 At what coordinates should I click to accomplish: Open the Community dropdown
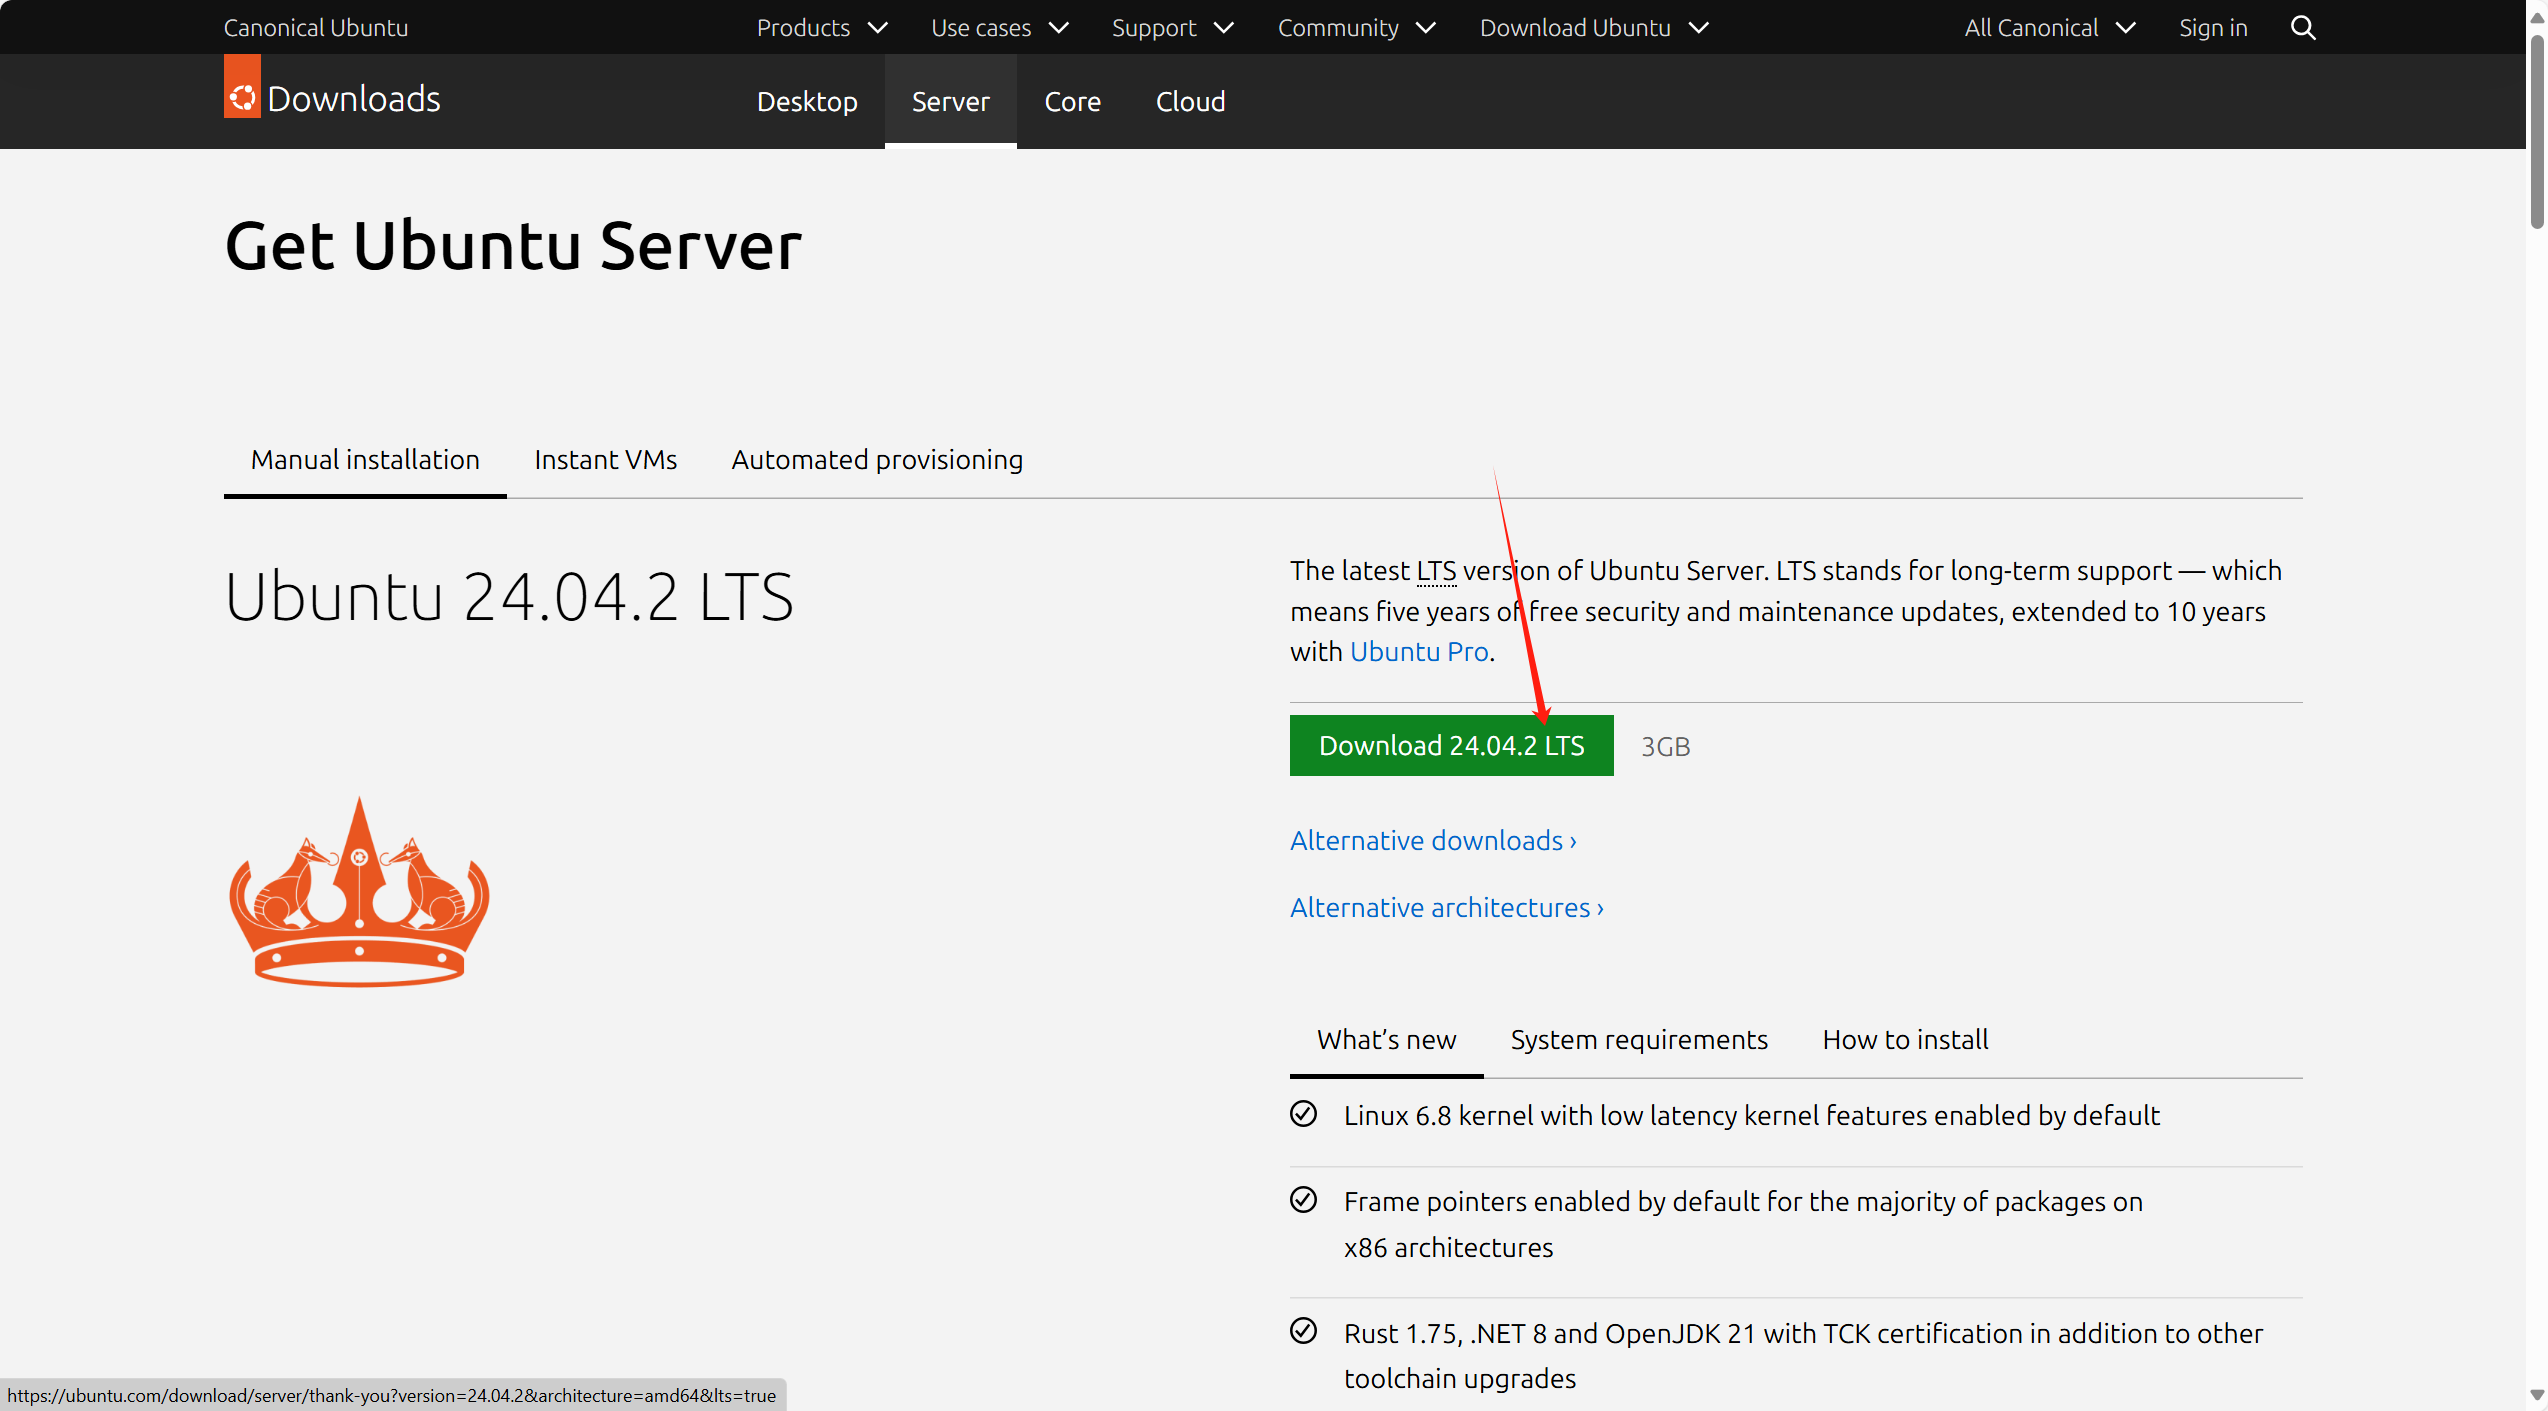click(1426, 27)
